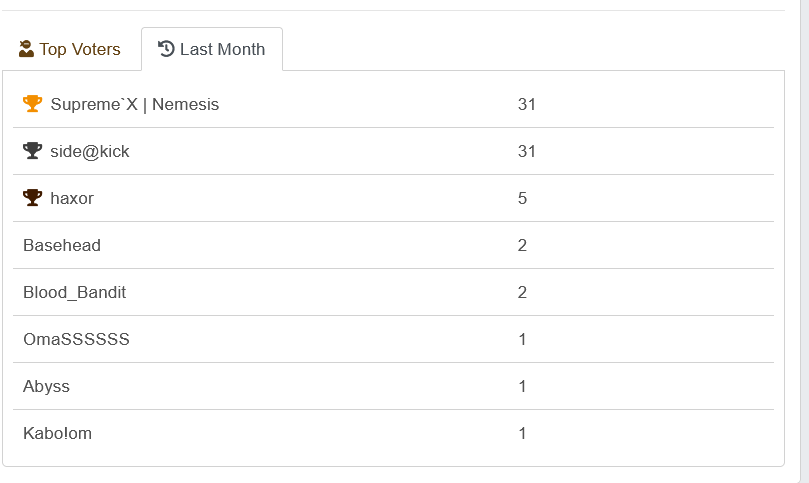Image resolution: width=809 pixels, height=483 pixels.
Task: Open Supreme`X | Nemesis voter entry
Action: tap(134, 104)
